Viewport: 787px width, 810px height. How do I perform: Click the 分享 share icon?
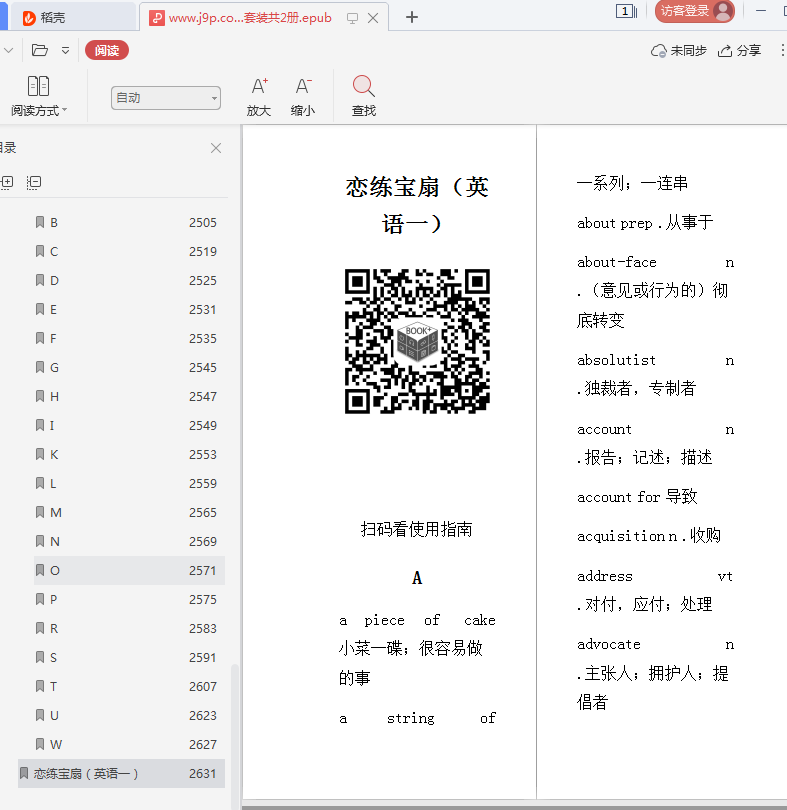coord(725,51)
